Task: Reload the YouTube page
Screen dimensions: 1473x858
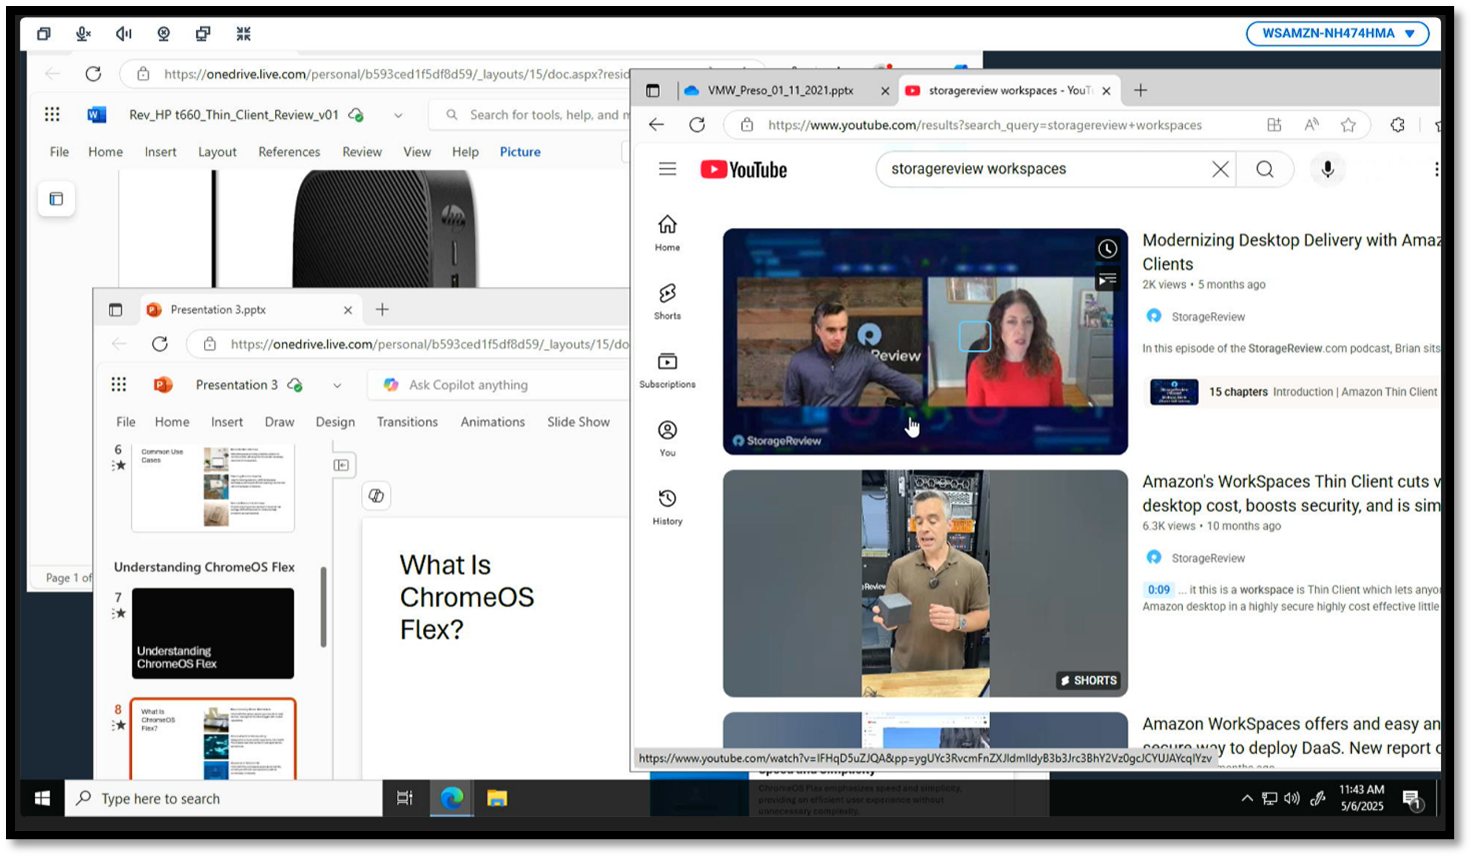Action: pyautogui.click(x=697, y=125)
